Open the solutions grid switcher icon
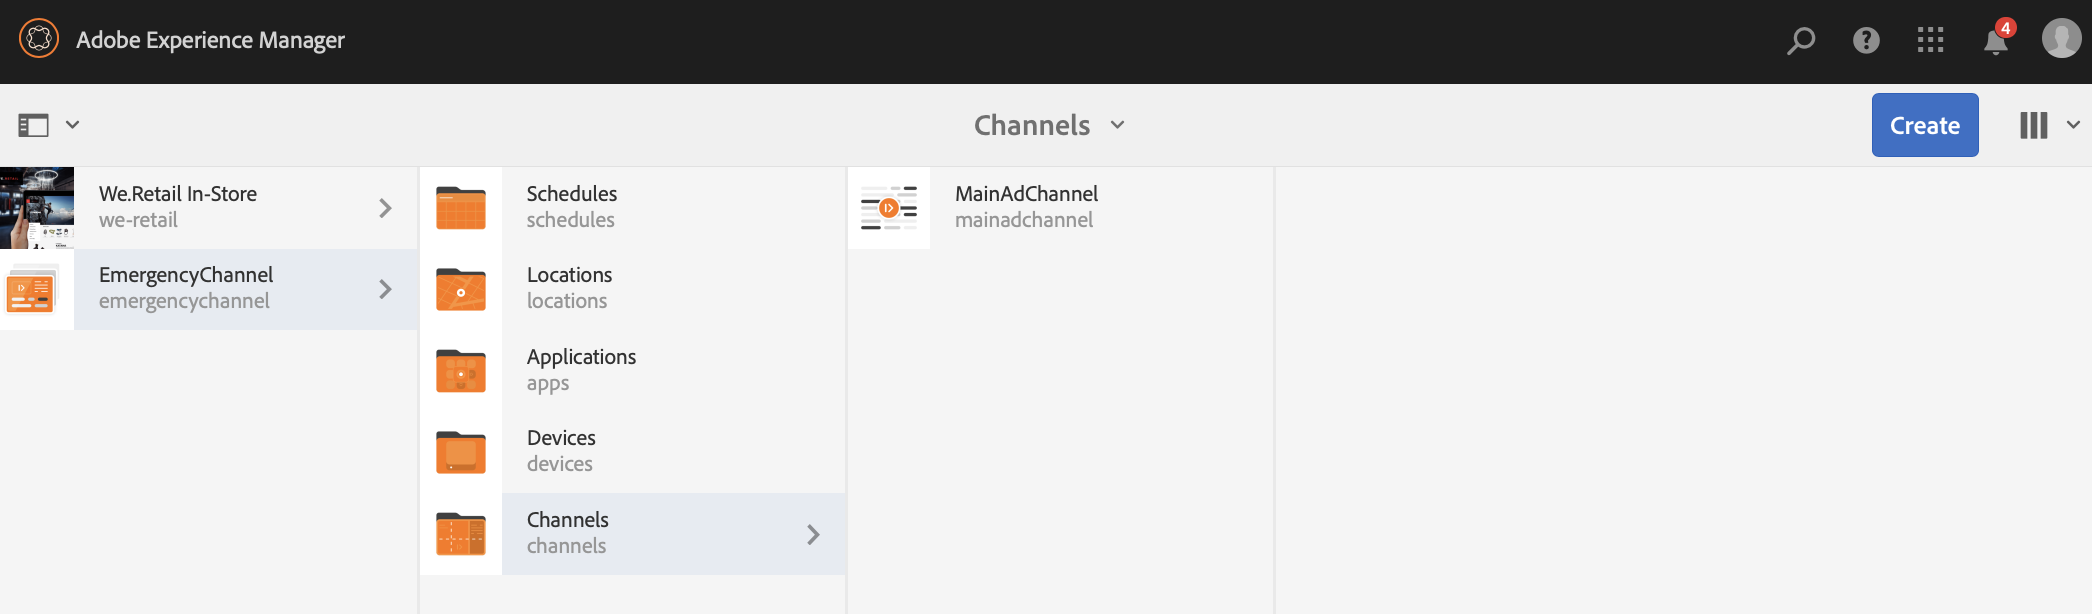 1931,40
